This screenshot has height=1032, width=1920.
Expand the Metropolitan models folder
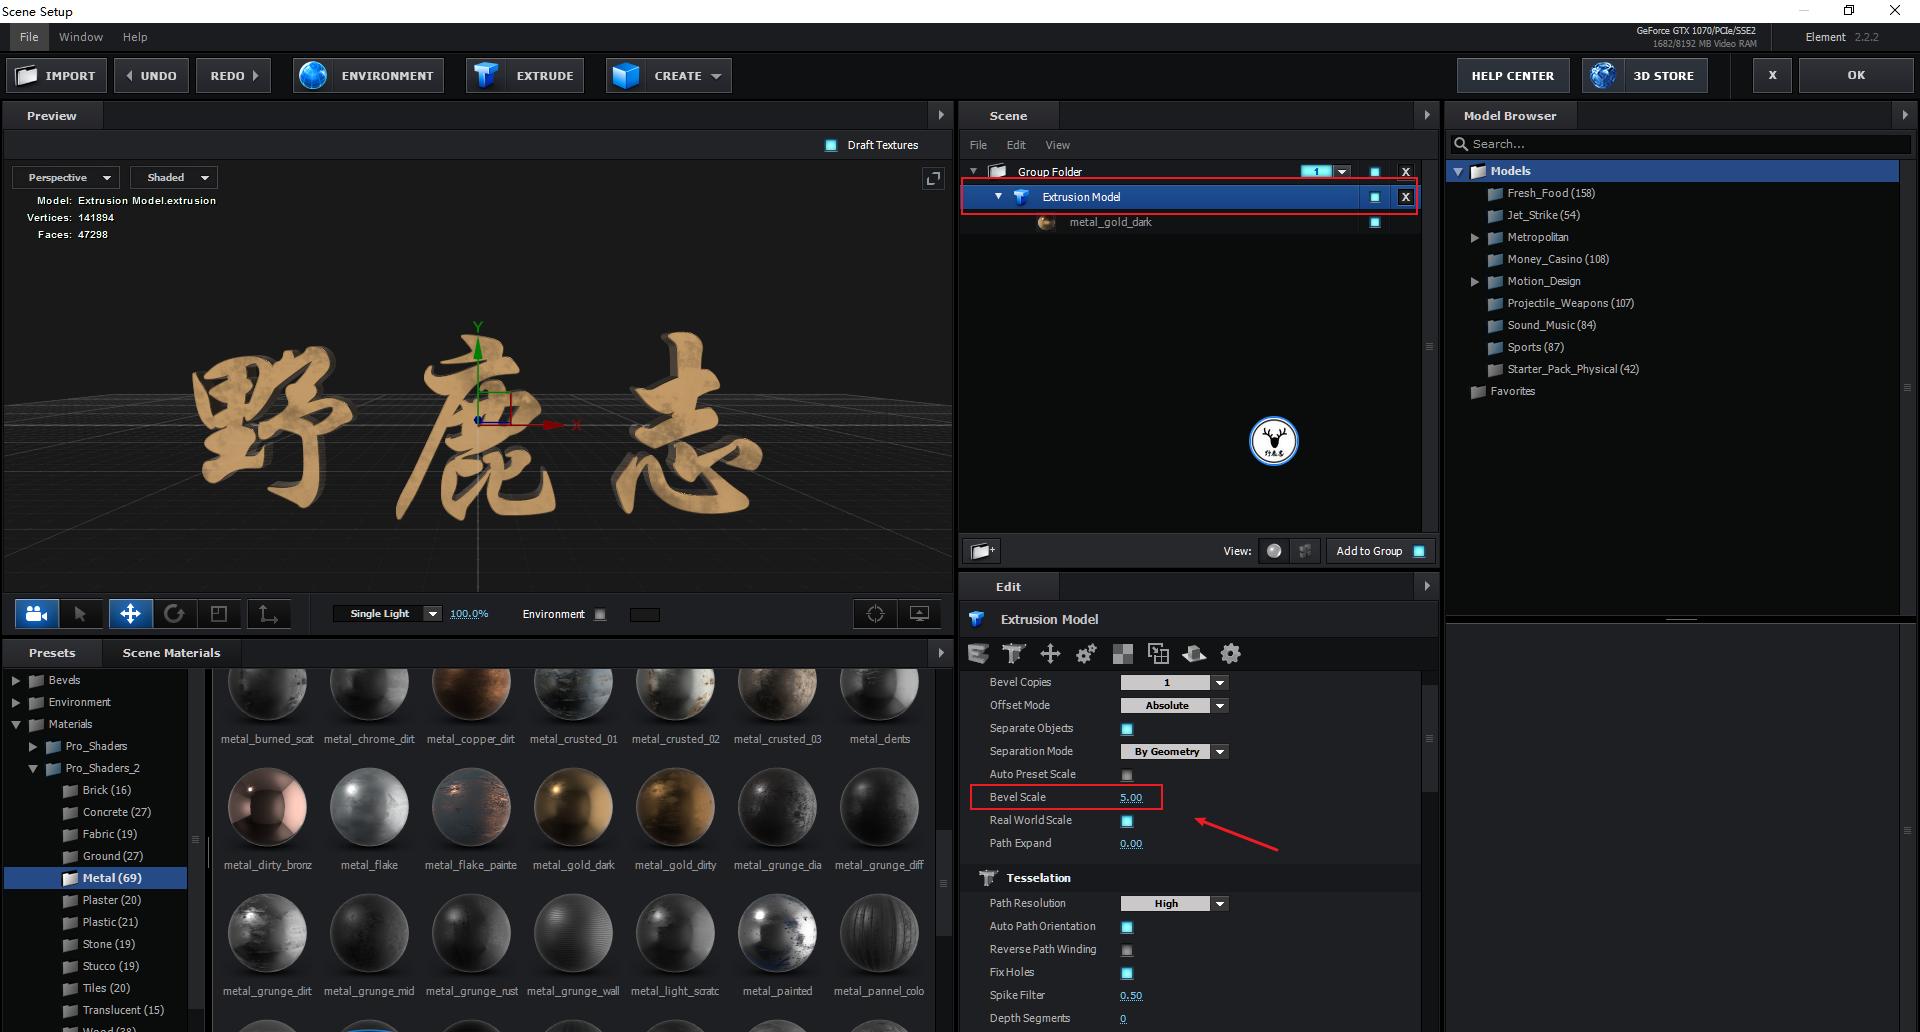click(1475, 238)
